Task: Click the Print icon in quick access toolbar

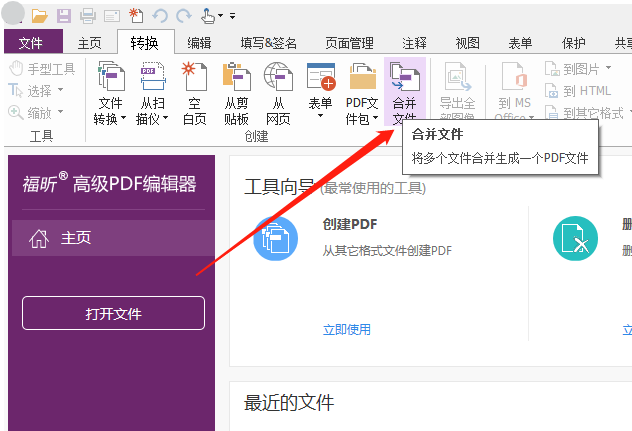Action: 88,16
